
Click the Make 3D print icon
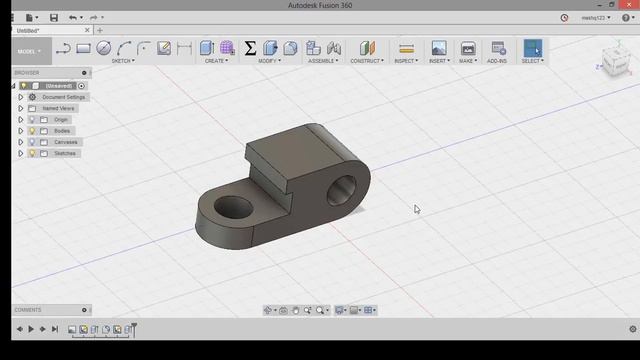468,48
